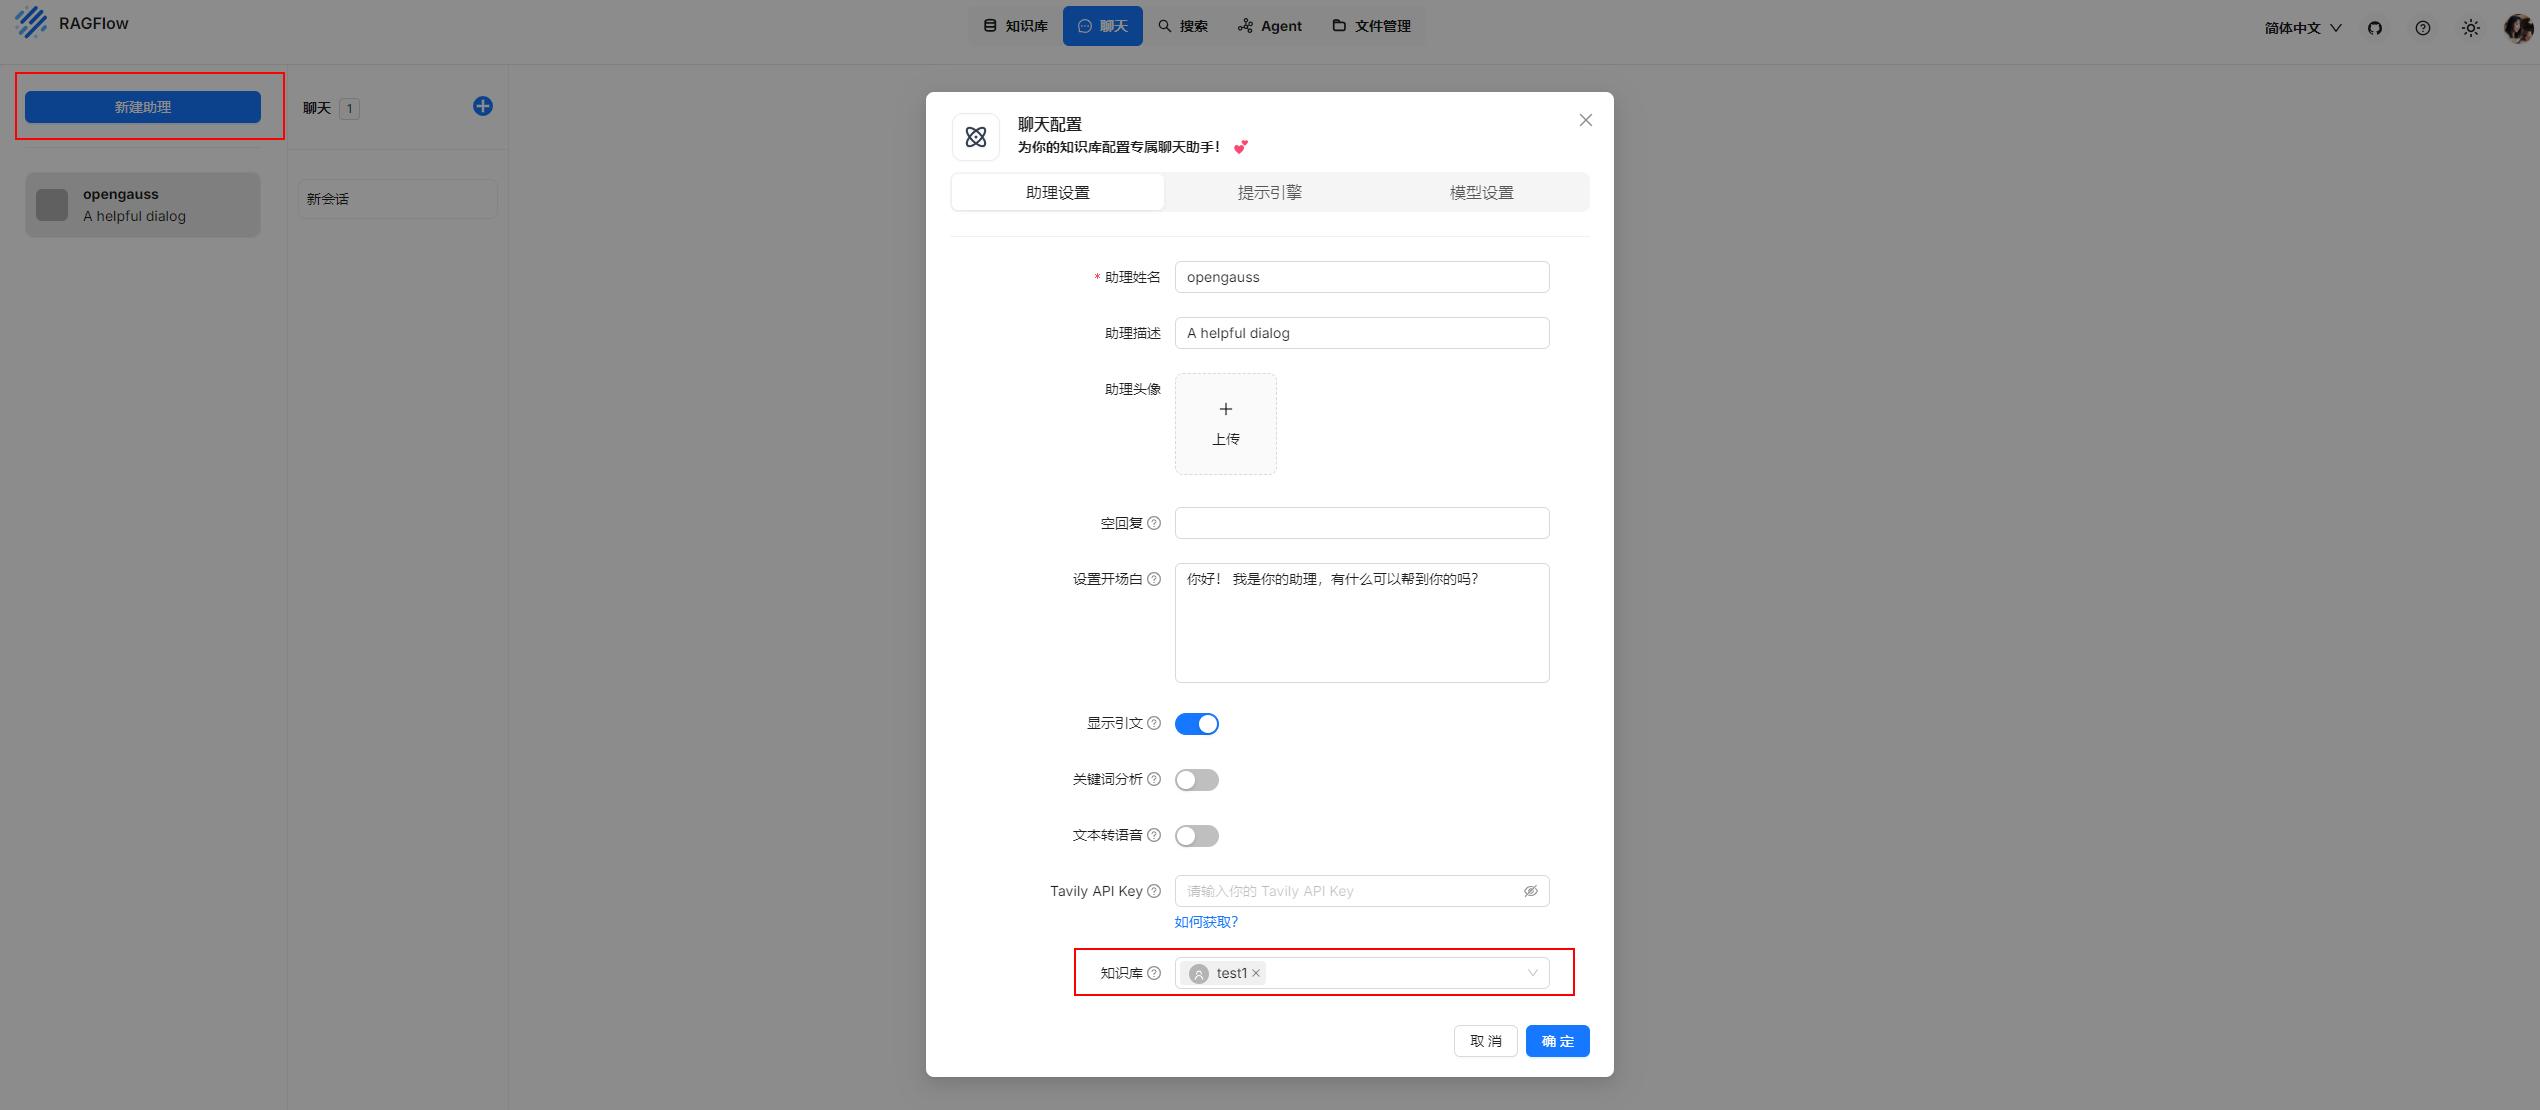Open GitHub repository icon in header
The width and height of the screenshot is (2540, 1110).
pyautogui.click(x=2375, y=28)
